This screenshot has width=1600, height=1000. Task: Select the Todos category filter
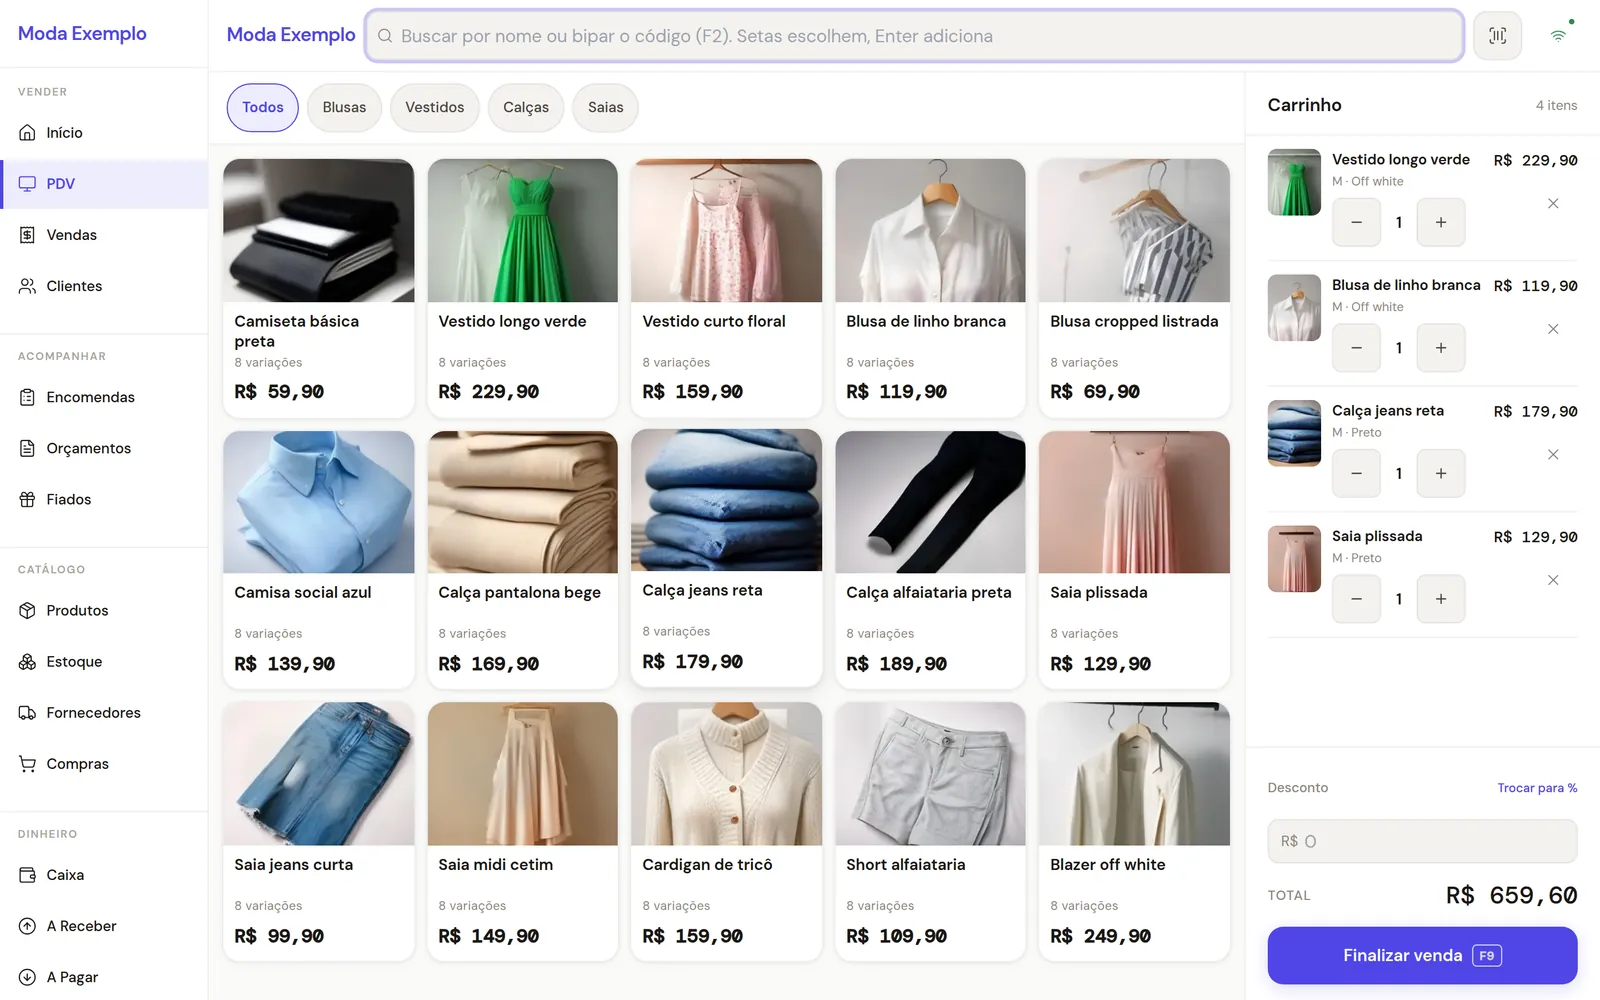[262, 108]
